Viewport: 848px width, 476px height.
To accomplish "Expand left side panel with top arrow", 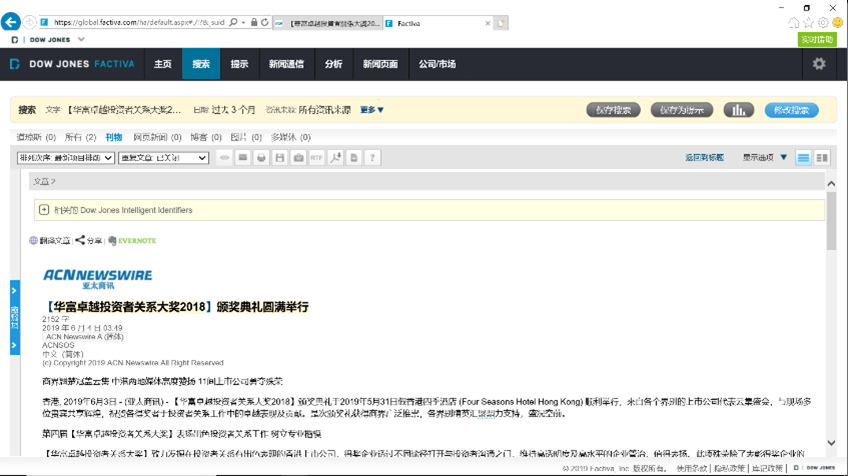I will click(x=15, y=290).
